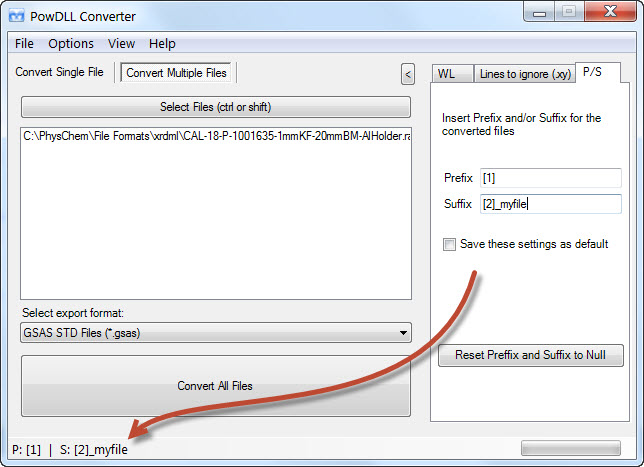Click the Convert All Files button
This screenshot has width=644, height=467.
[x=216, y=386]
